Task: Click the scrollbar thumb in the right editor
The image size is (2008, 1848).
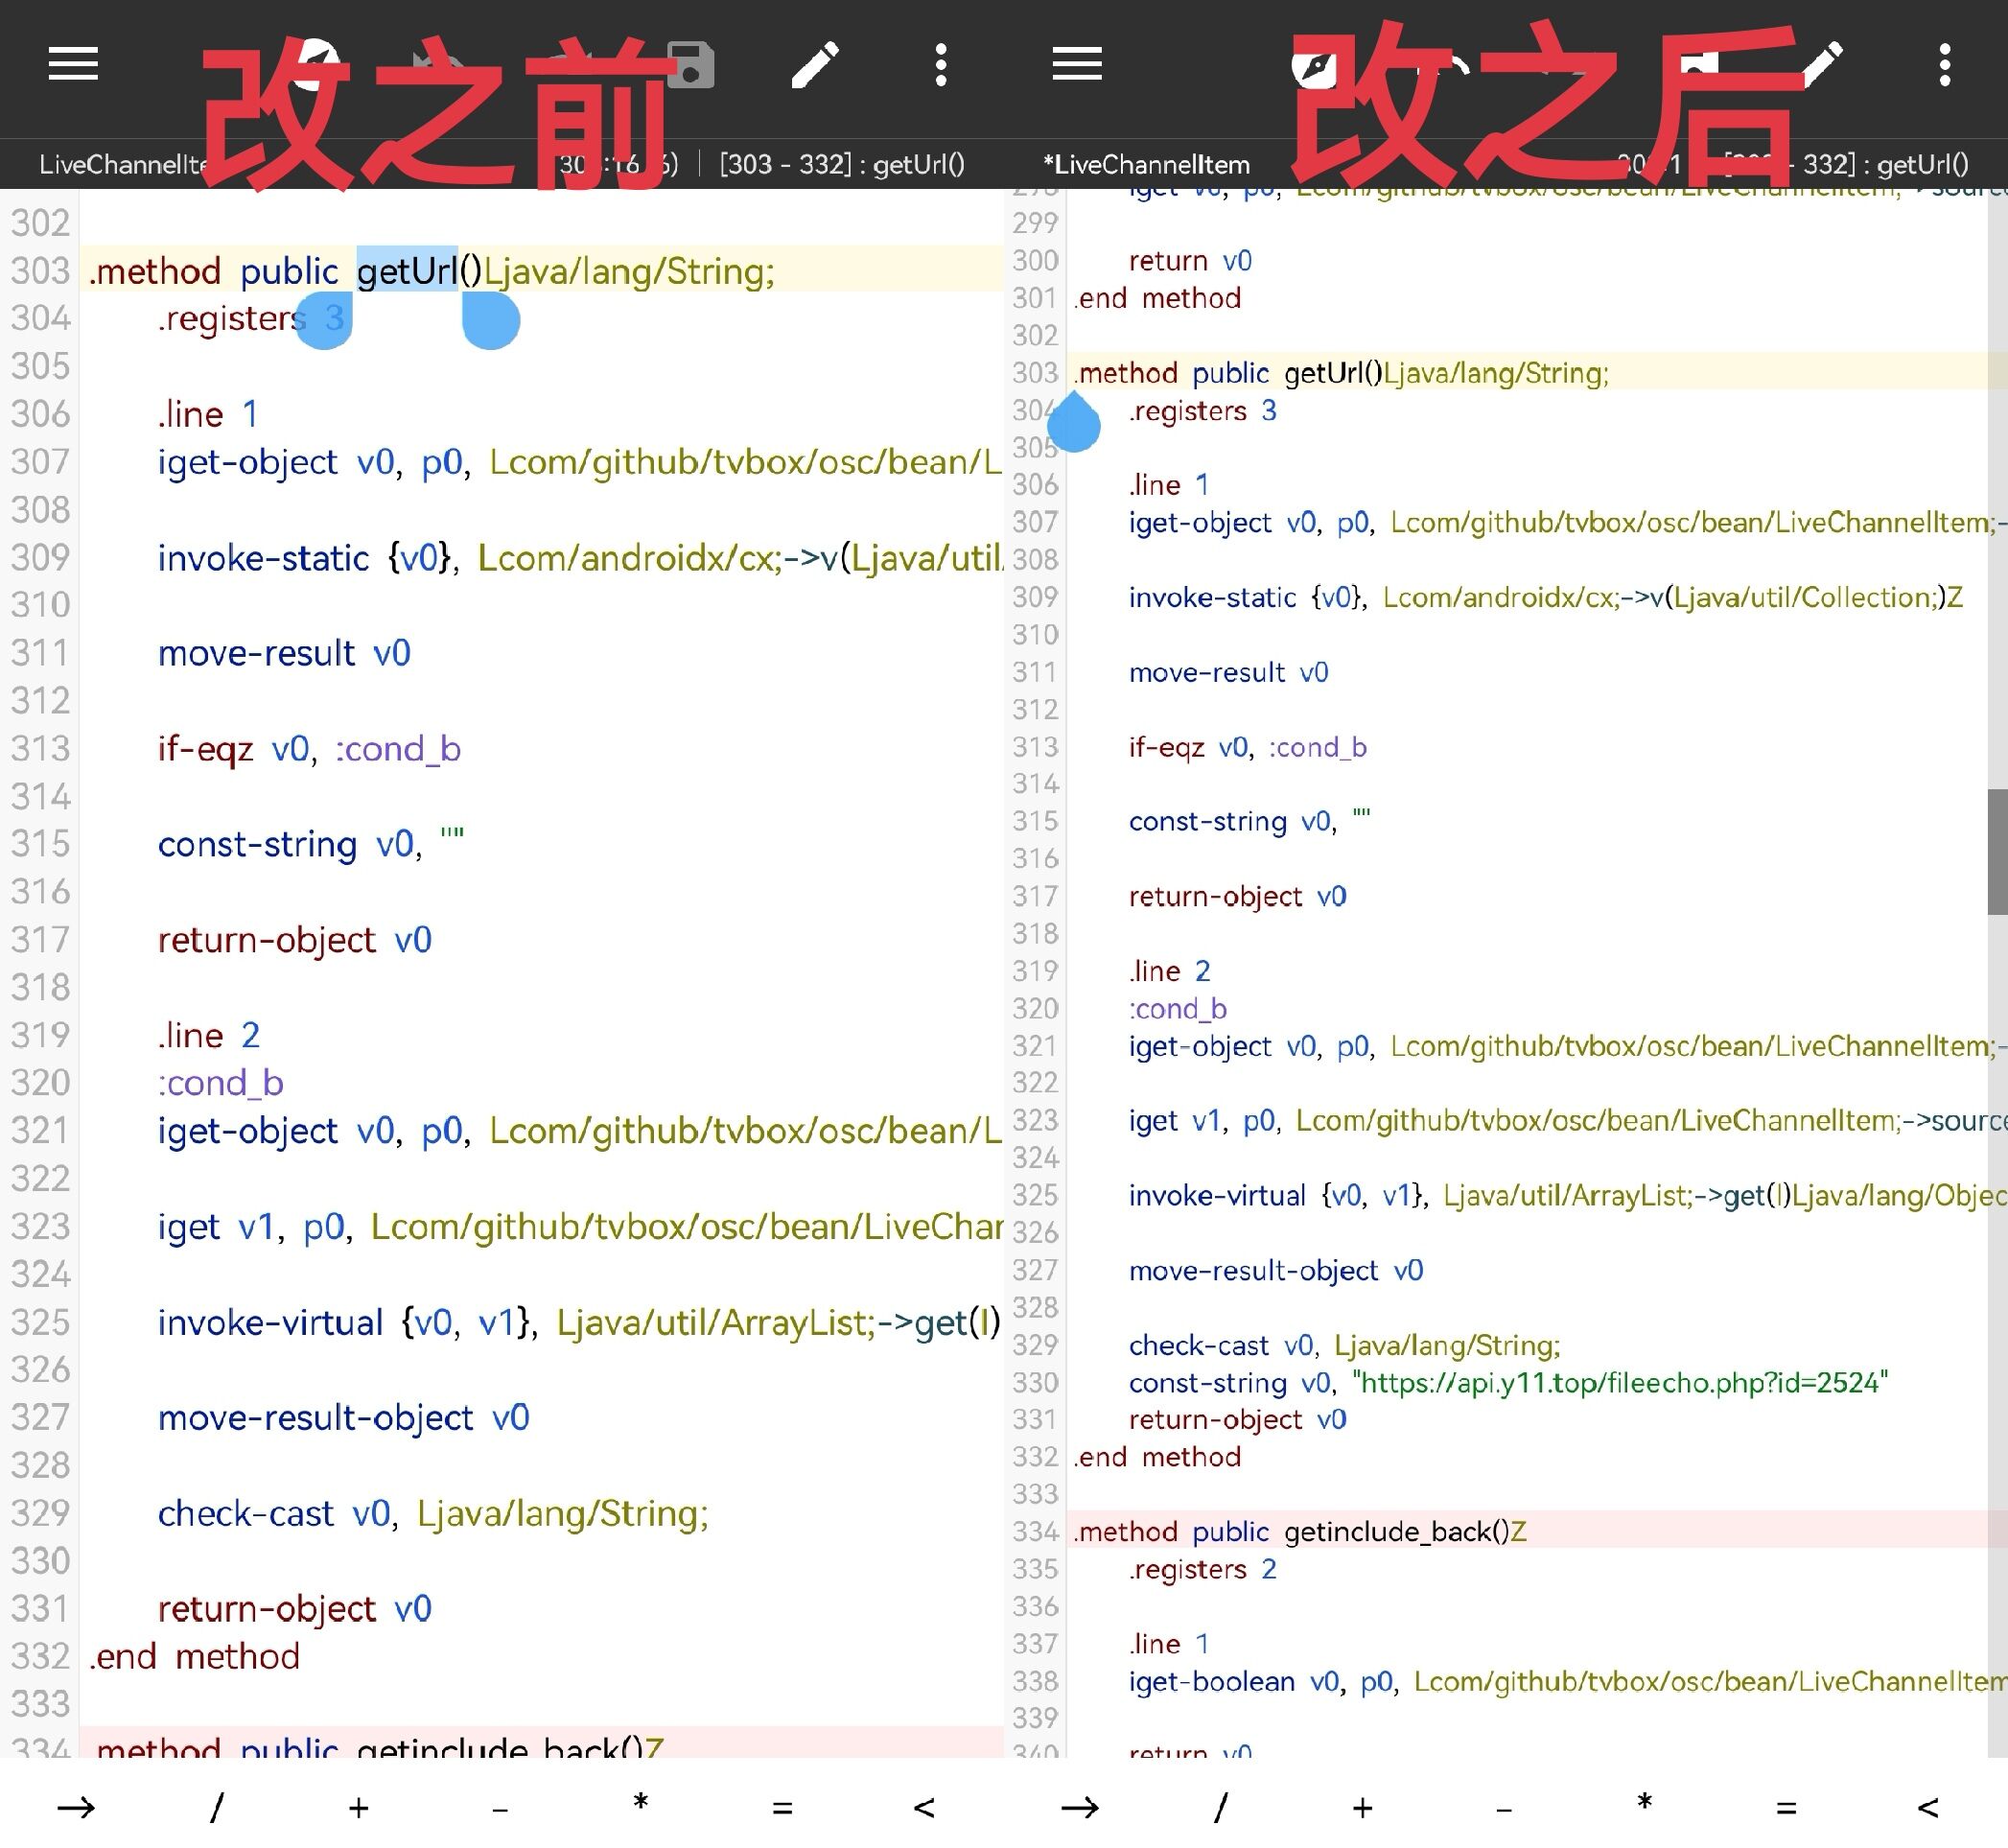Action: tap(1997, 851)
